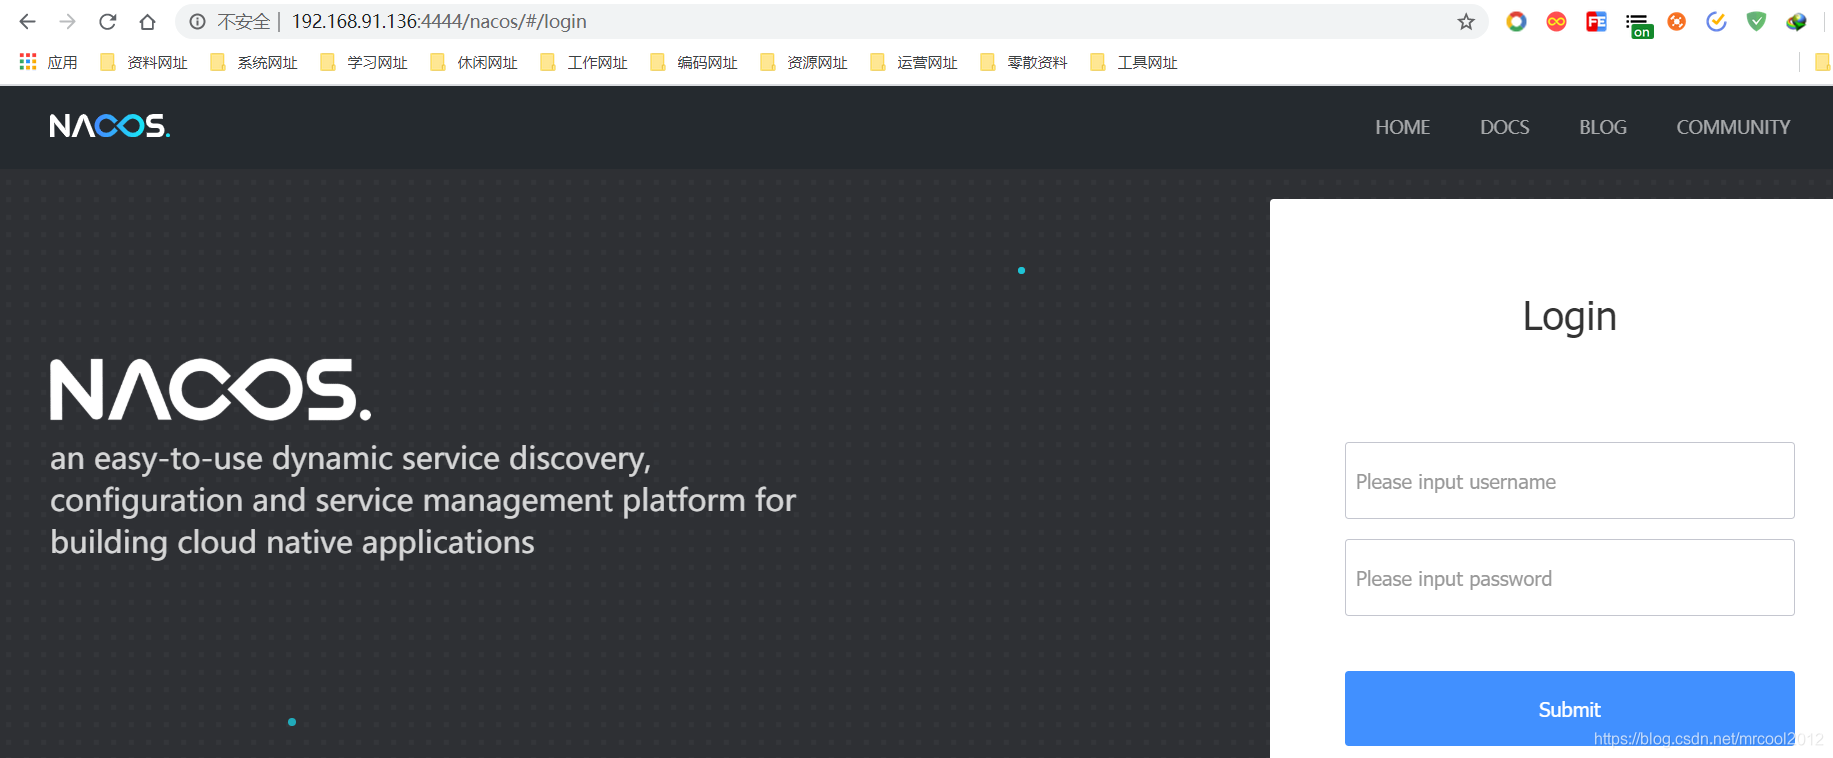The height and width of the screenshot is (758, 1833).
Task: Click the green shield extension icon
Action: point(1756,21)
